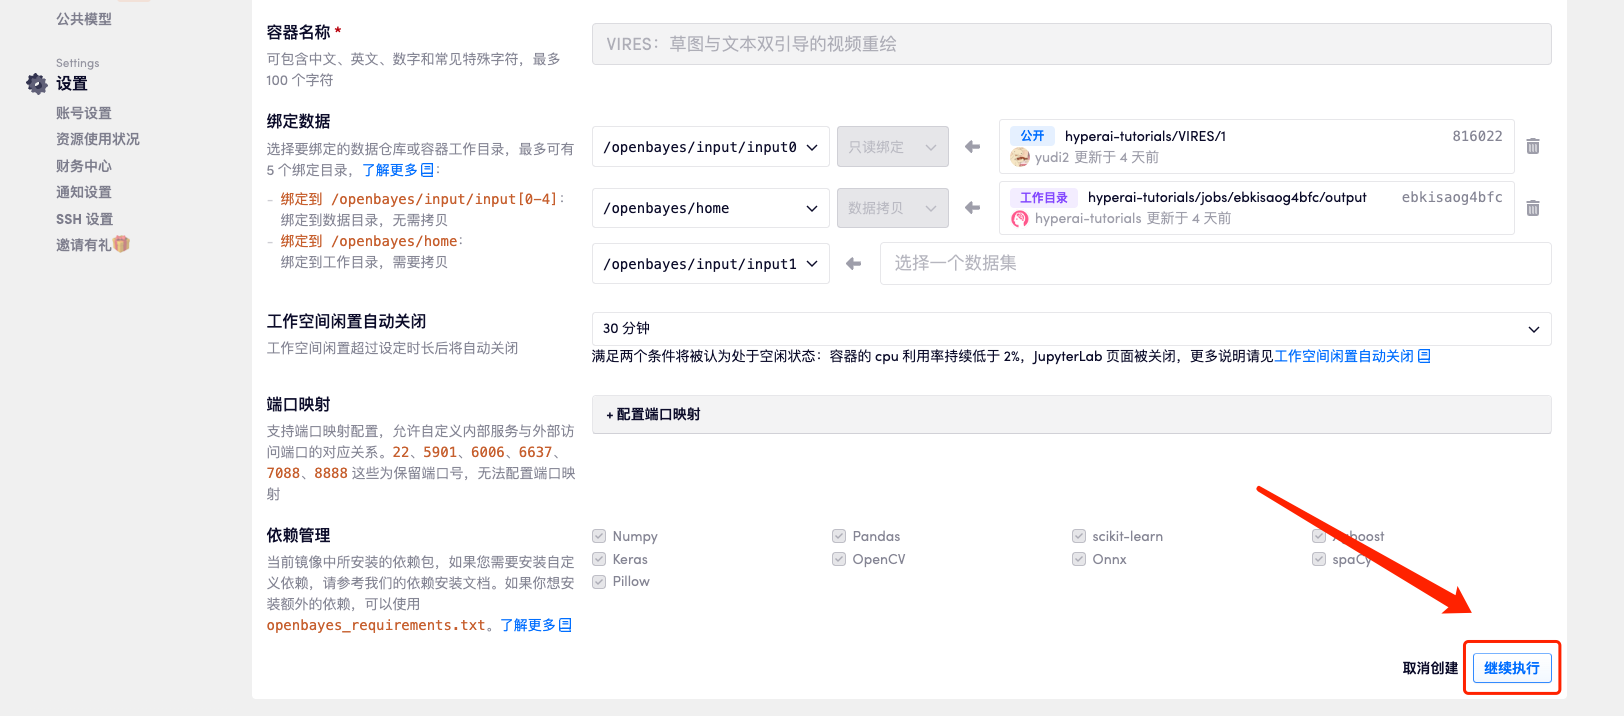Open the /openbayes/input/input0 path dropdown
The image size is (1624, 716).
coord(710,147)
